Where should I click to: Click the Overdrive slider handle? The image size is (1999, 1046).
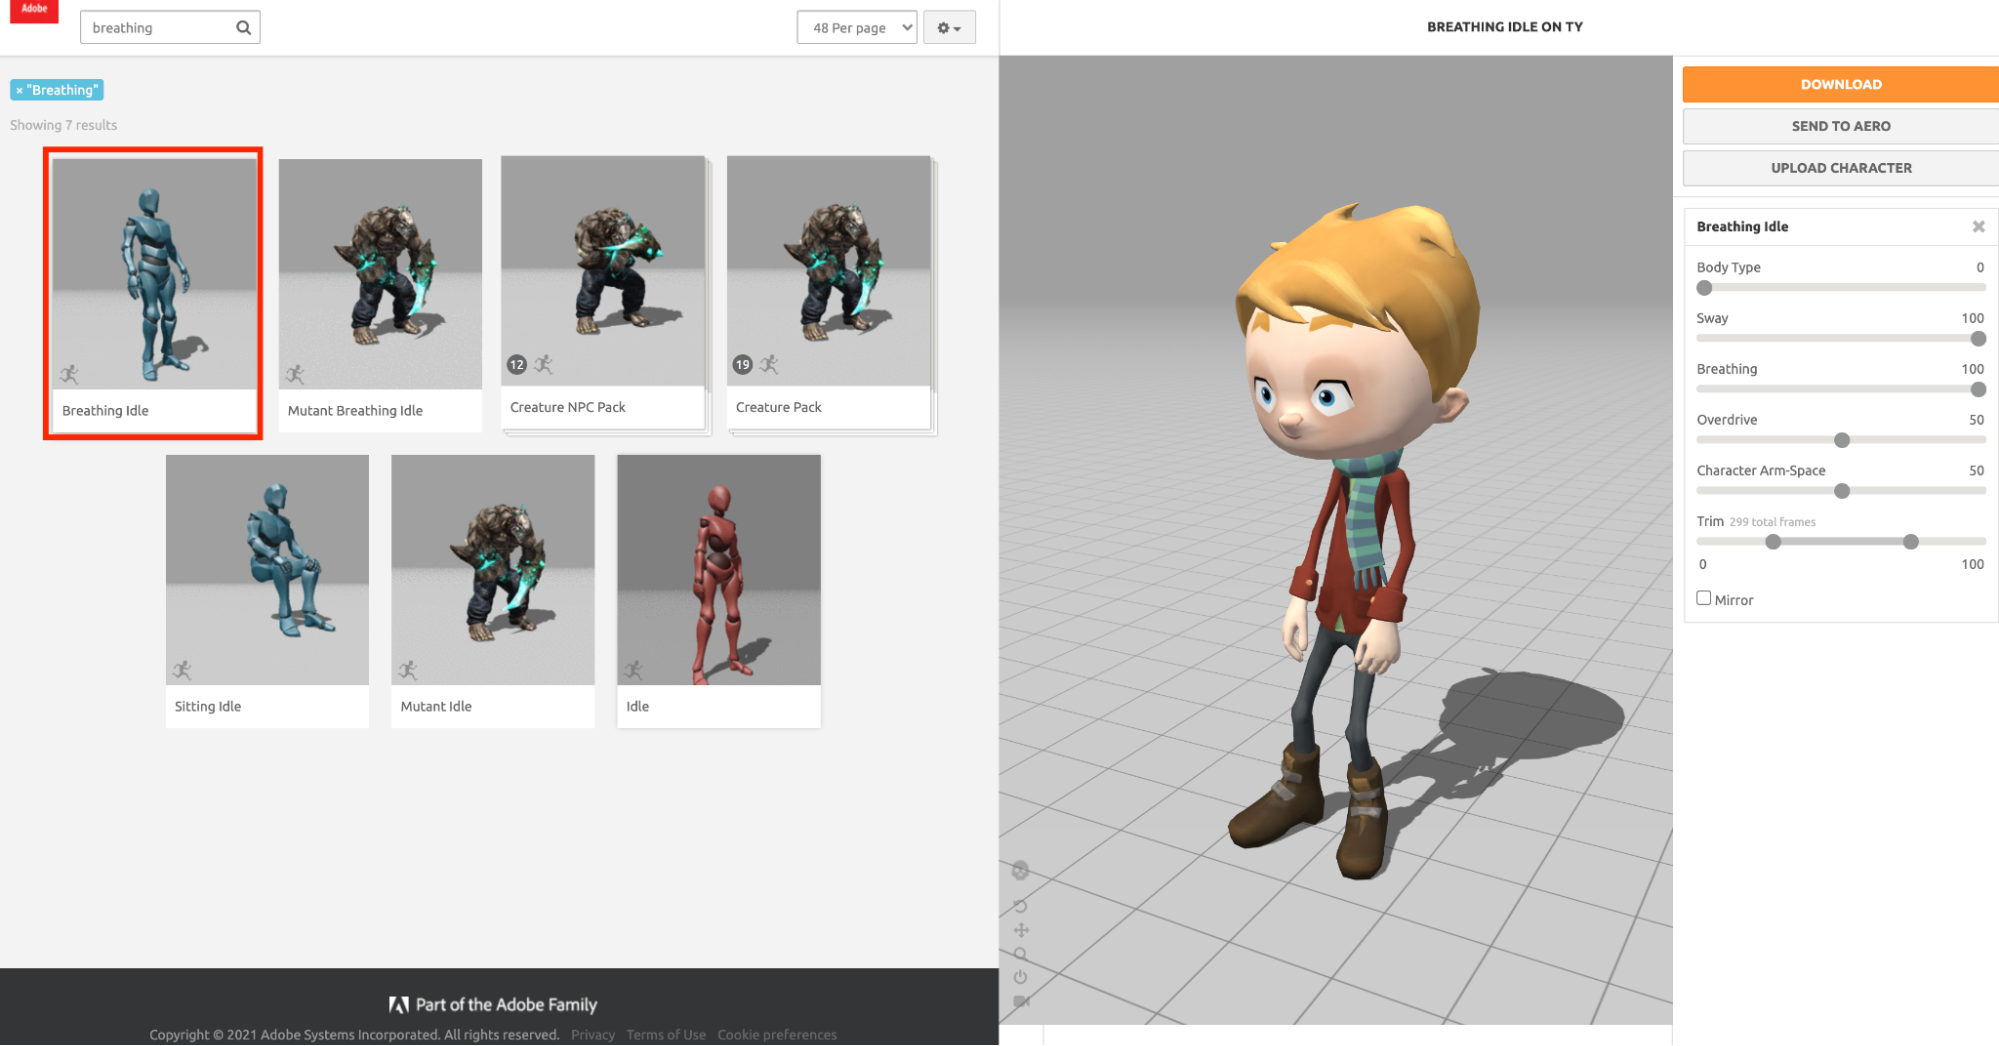pyautogui.click(x=1842, y=440)
